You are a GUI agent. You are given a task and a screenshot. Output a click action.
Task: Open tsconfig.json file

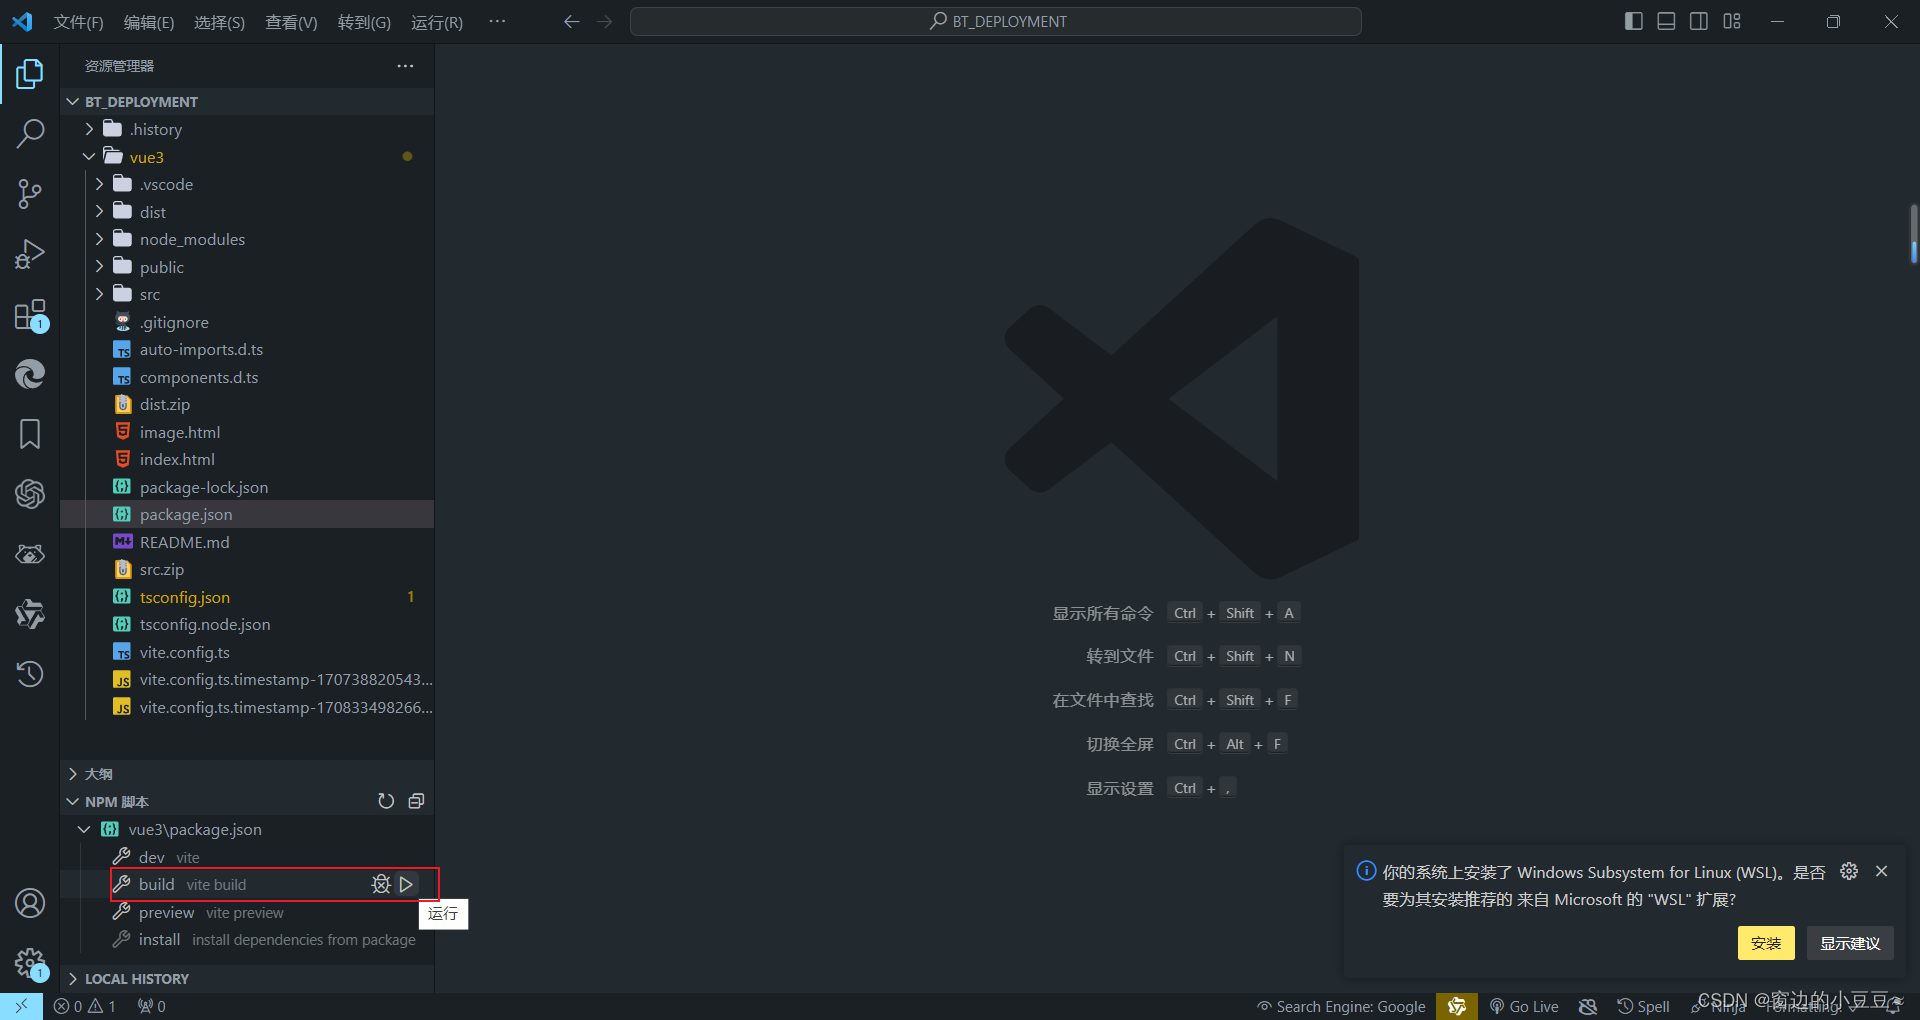[x=247, y=597]
